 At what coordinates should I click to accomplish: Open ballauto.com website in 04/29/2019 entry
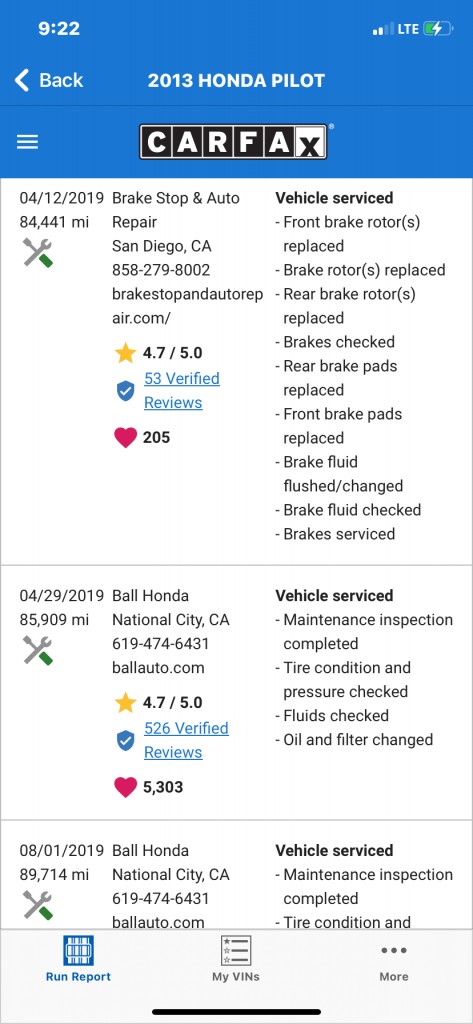click(158, 667)
